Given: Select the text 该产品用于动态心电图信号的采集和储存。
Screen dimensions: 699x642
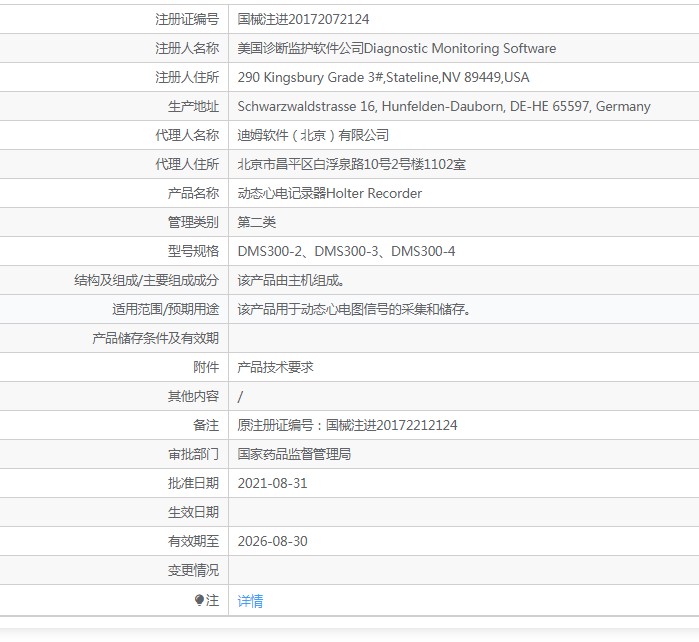Looking at the screenshot, I should pyautogui.click(x=354, y=309).
